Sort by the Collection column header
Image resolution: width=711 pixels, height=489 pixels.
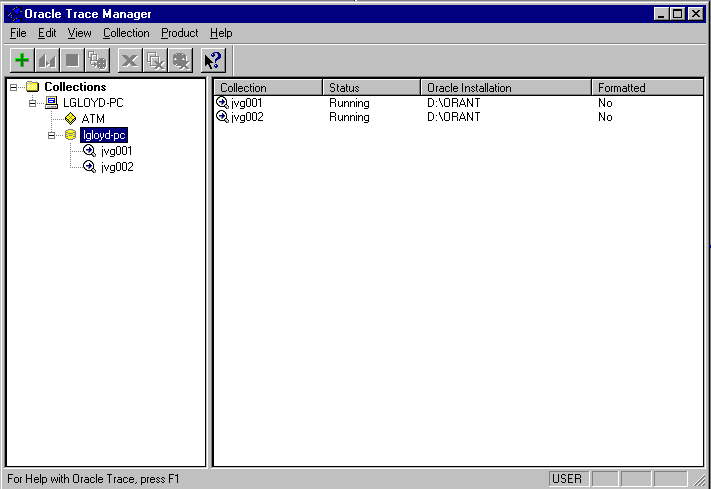[268, 88]
